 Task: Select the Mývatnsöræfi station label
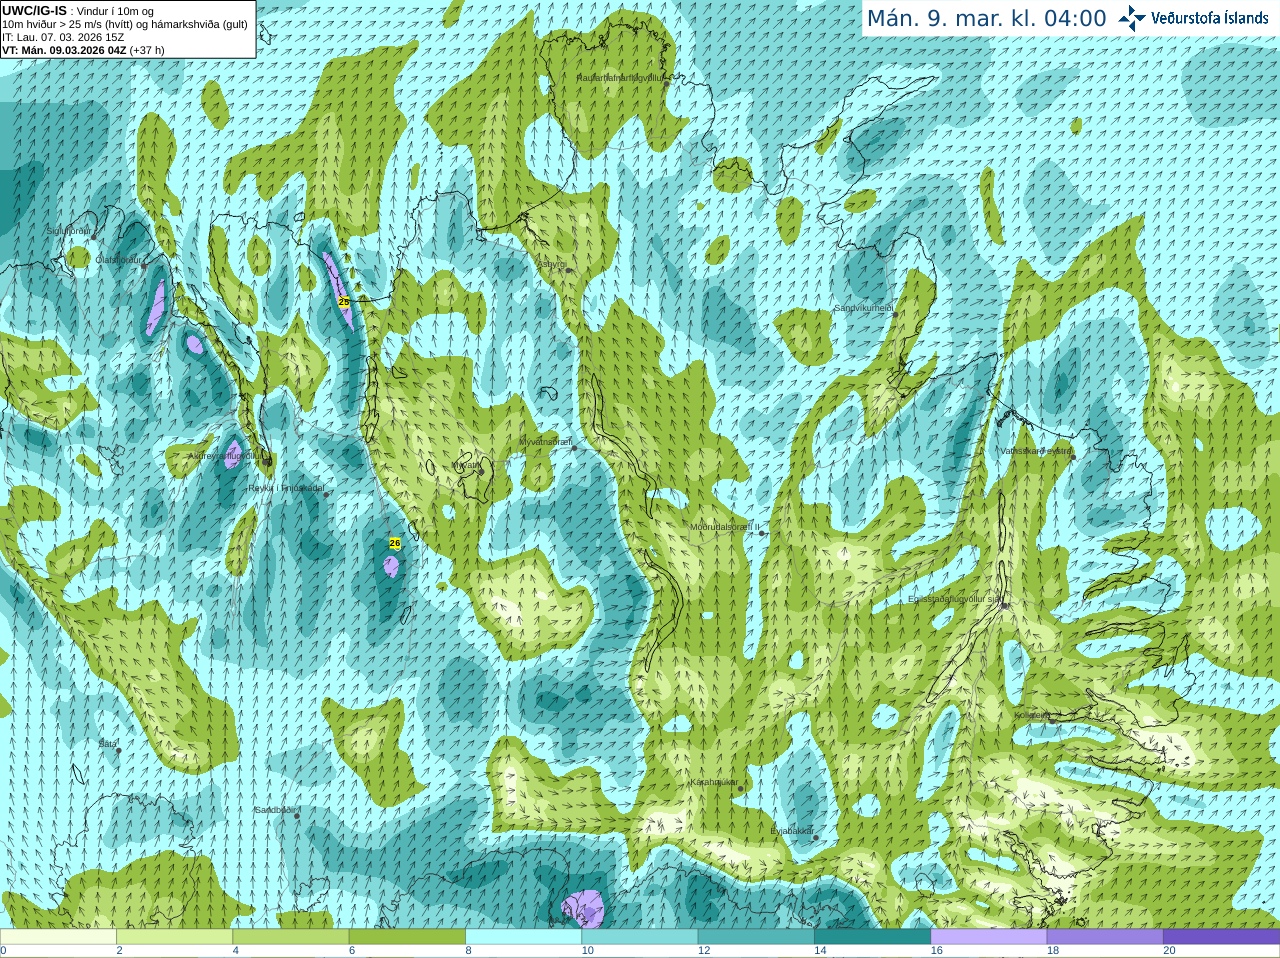545,442
